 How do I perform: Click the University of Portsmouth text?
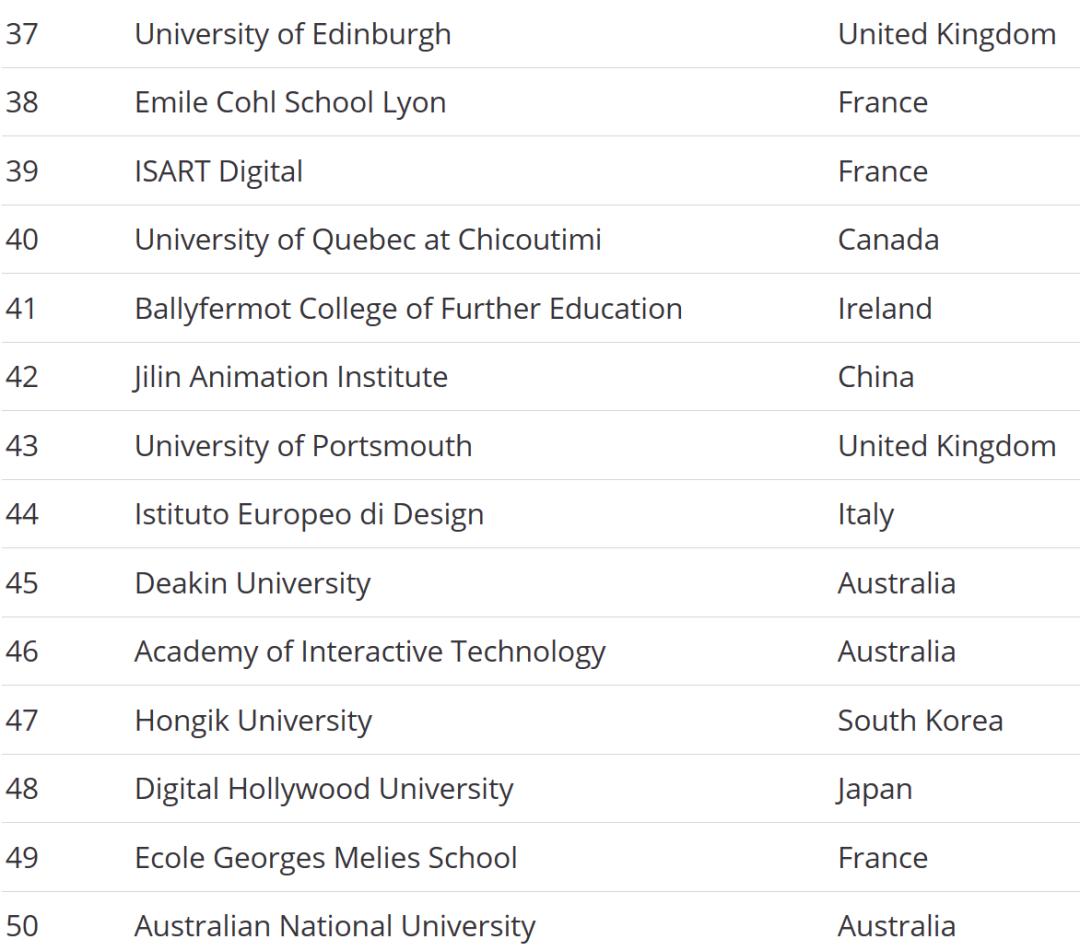(302, 445)
